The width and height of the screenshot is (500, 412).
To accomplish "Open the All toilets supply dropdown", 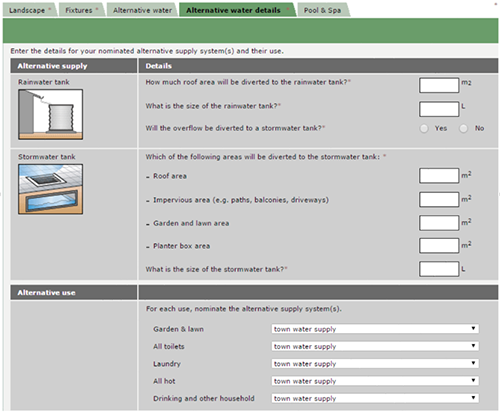I will [375, 346].
